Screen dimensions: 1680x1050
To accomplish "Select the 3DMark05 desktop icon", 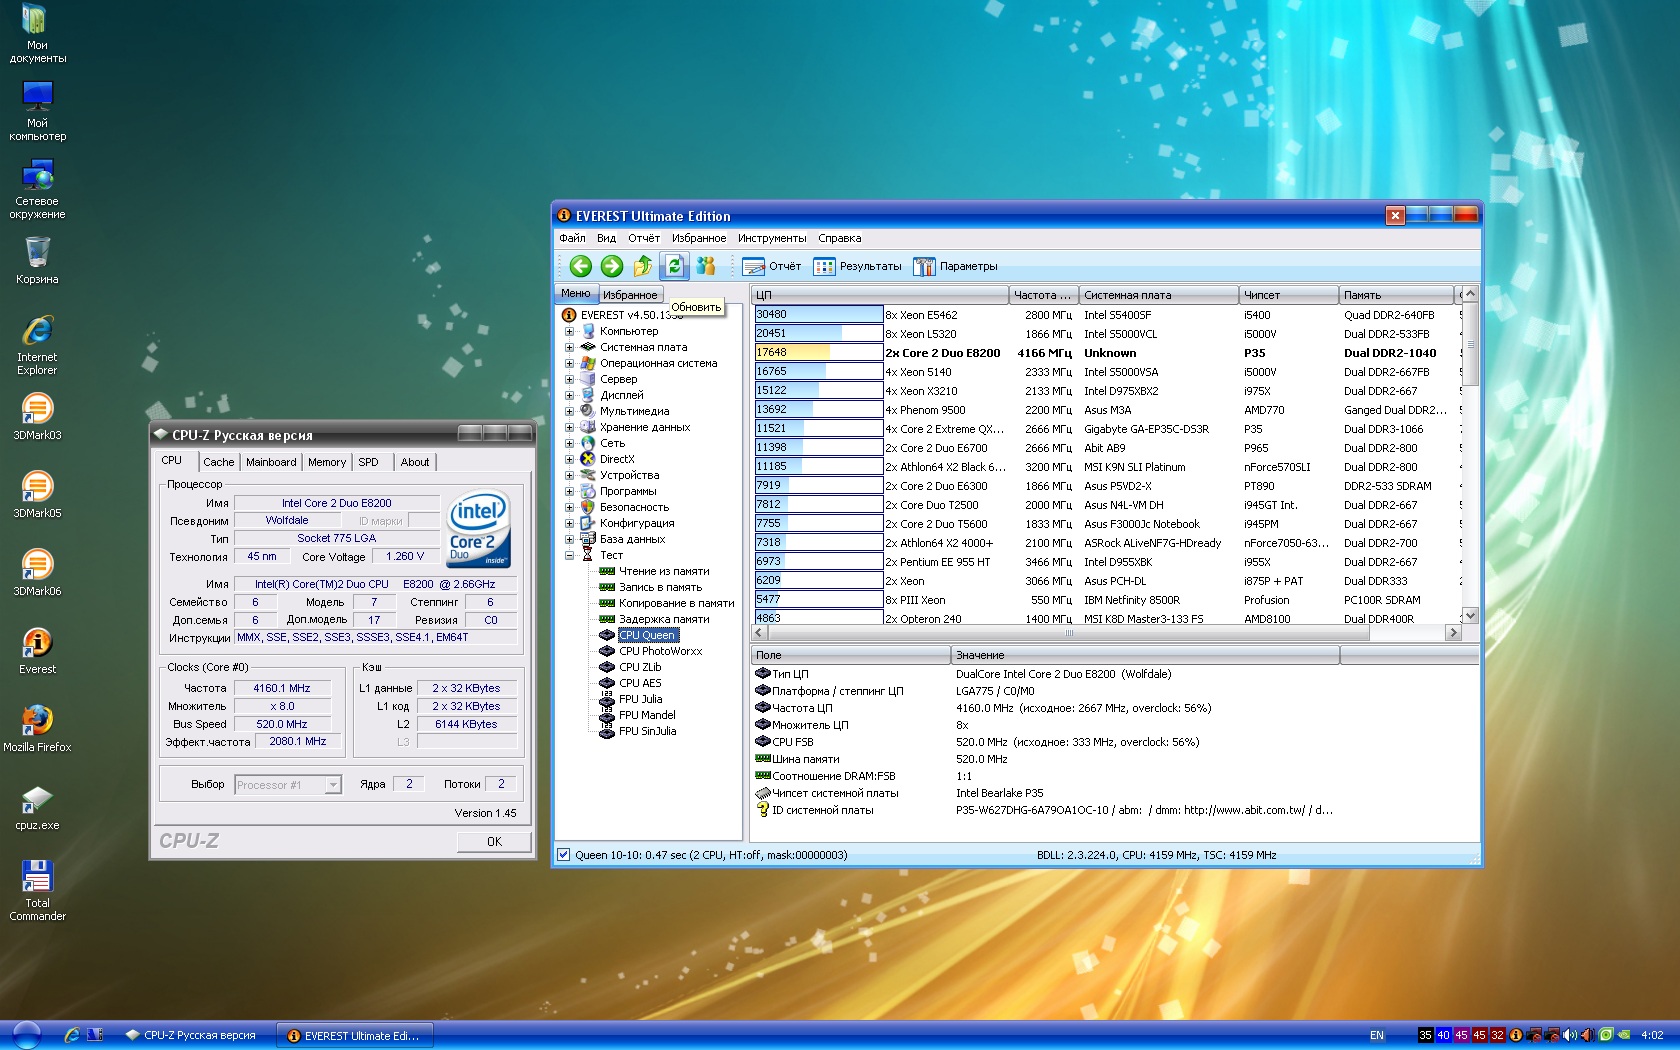I will point(37,494).
